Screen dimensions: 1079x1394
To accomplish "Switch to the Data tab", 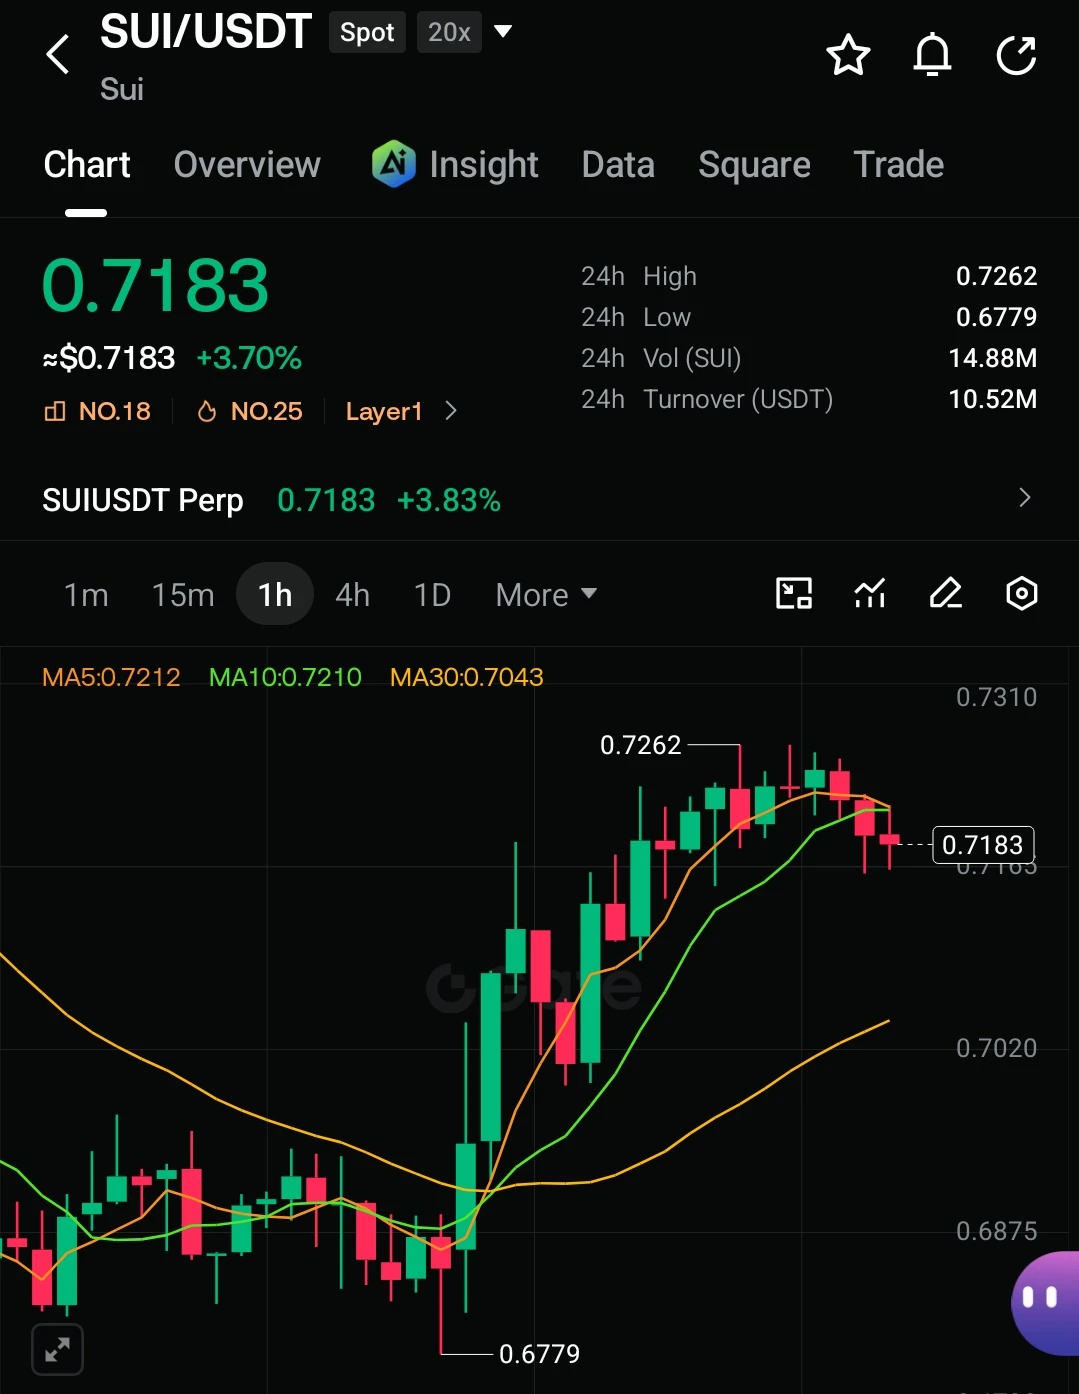I will pos(618,165).
